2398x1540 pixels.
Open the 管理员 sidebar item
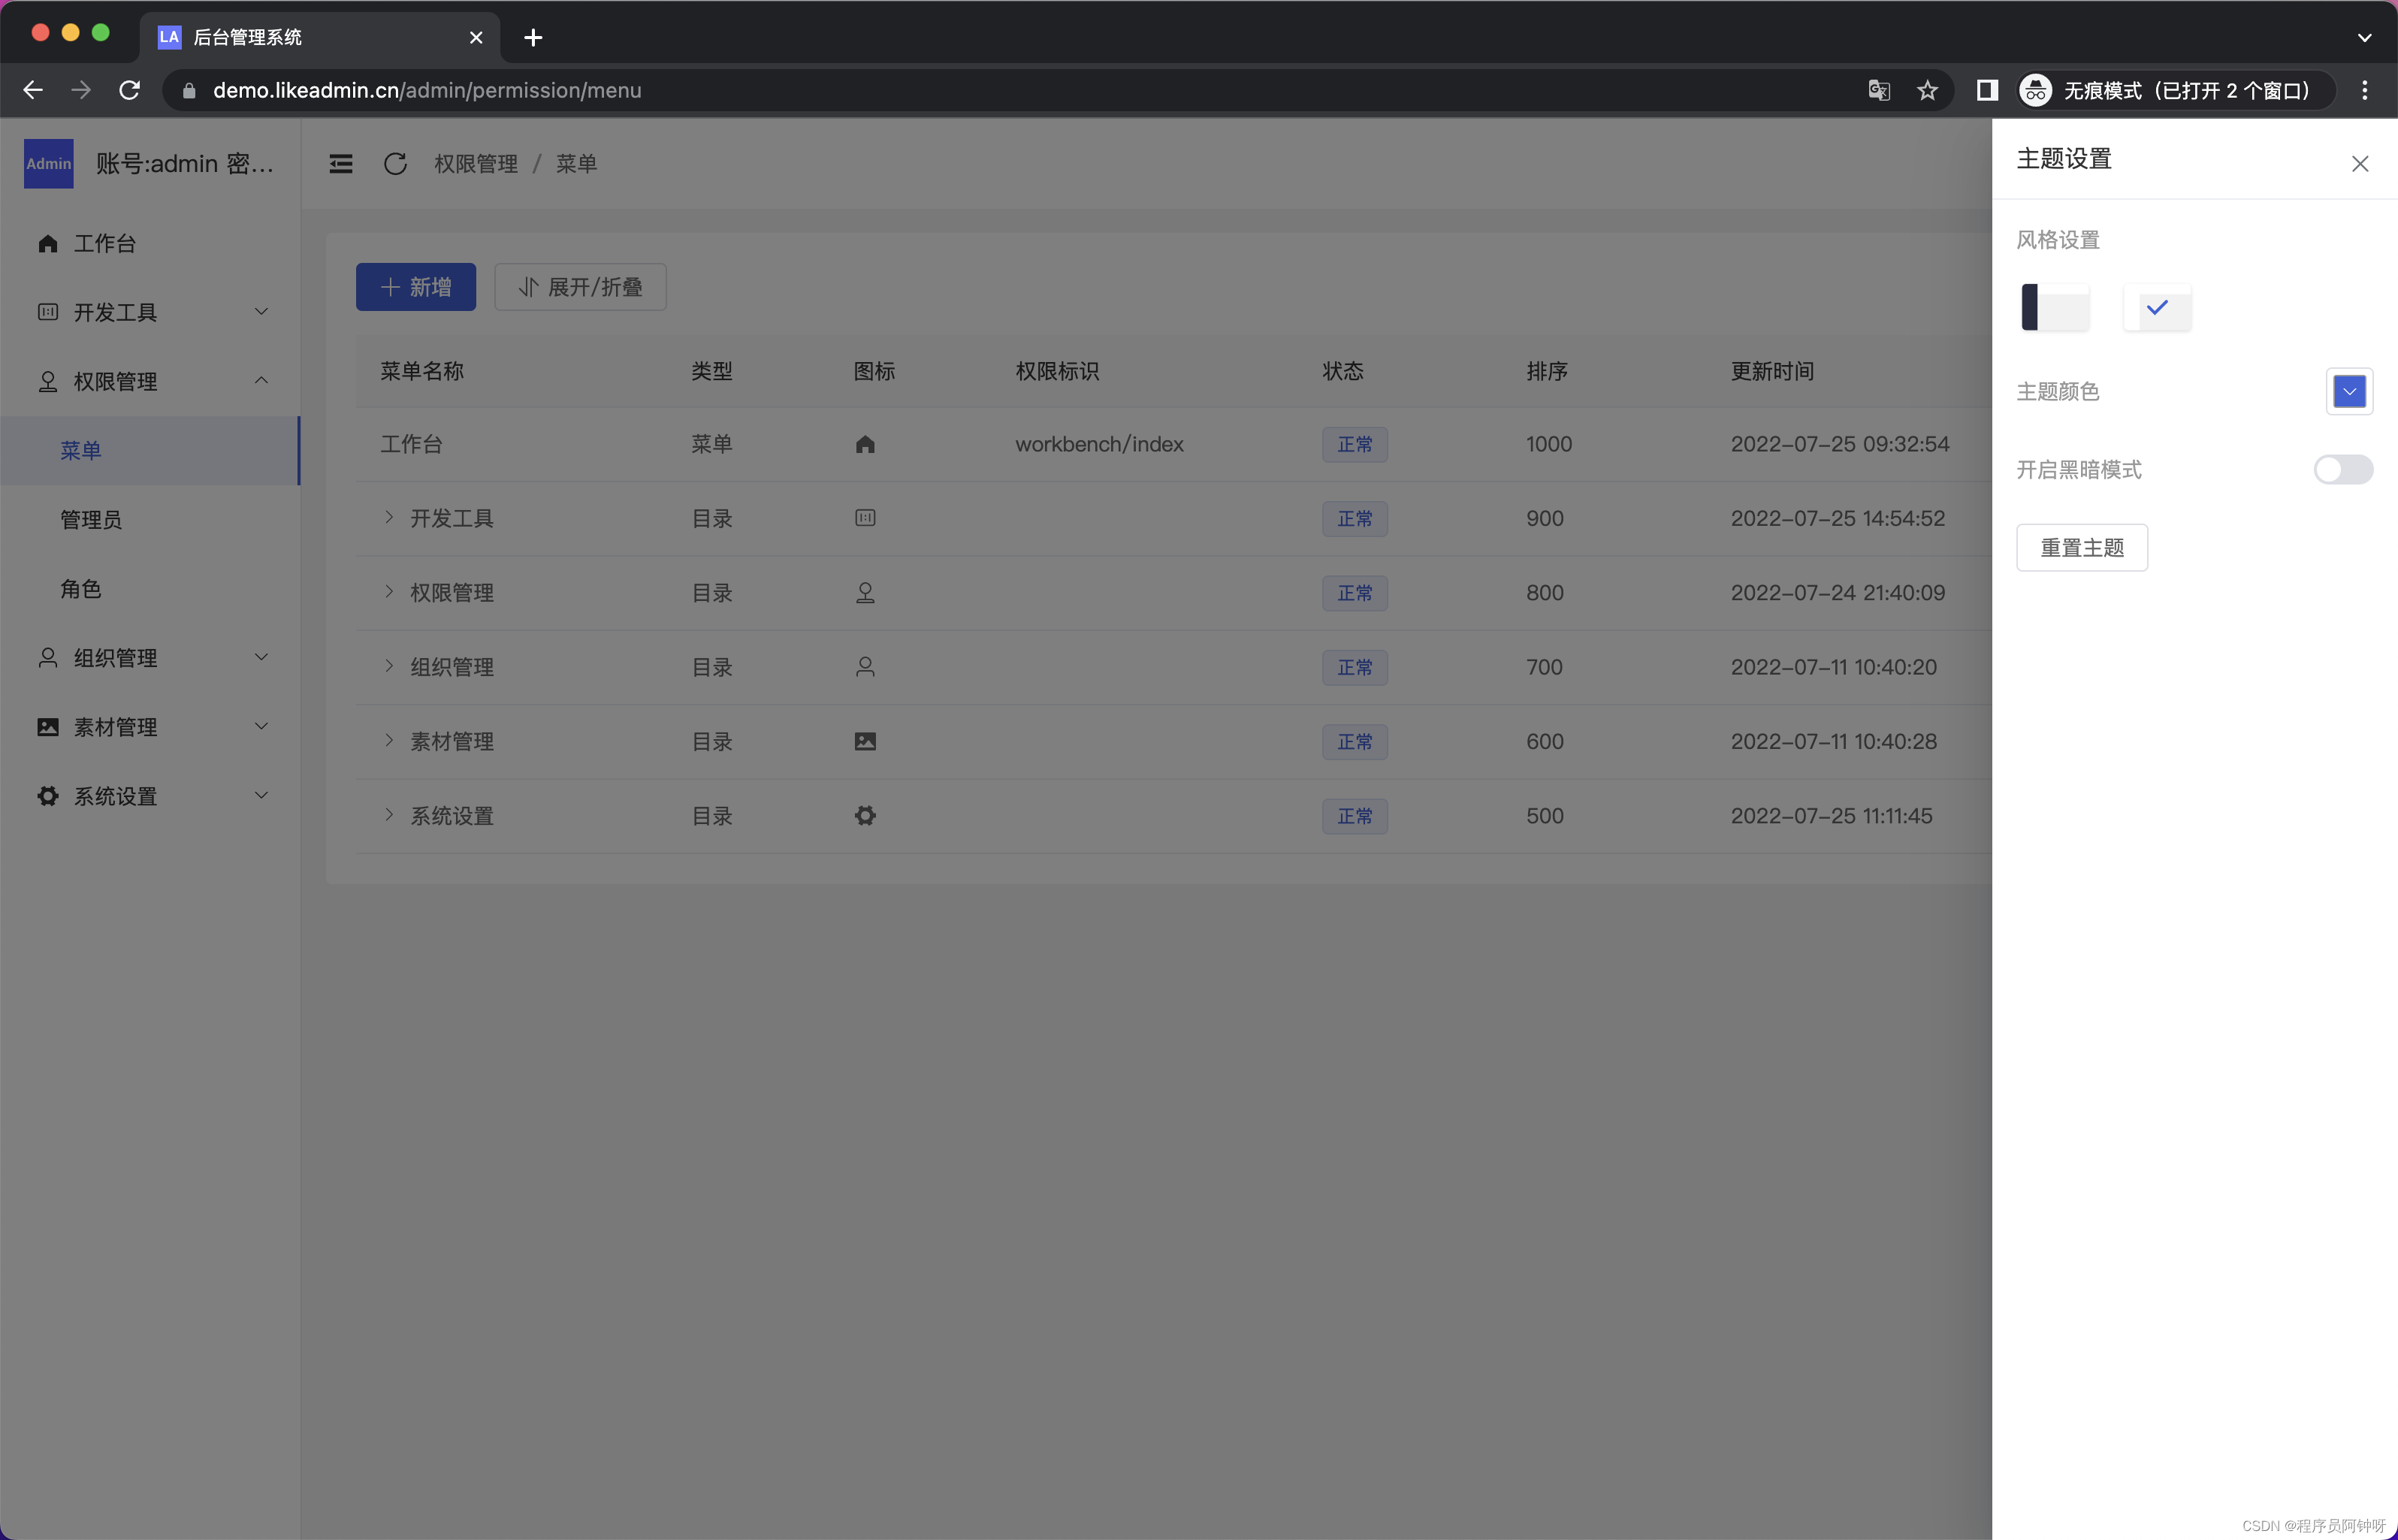[x=150, y=520]
